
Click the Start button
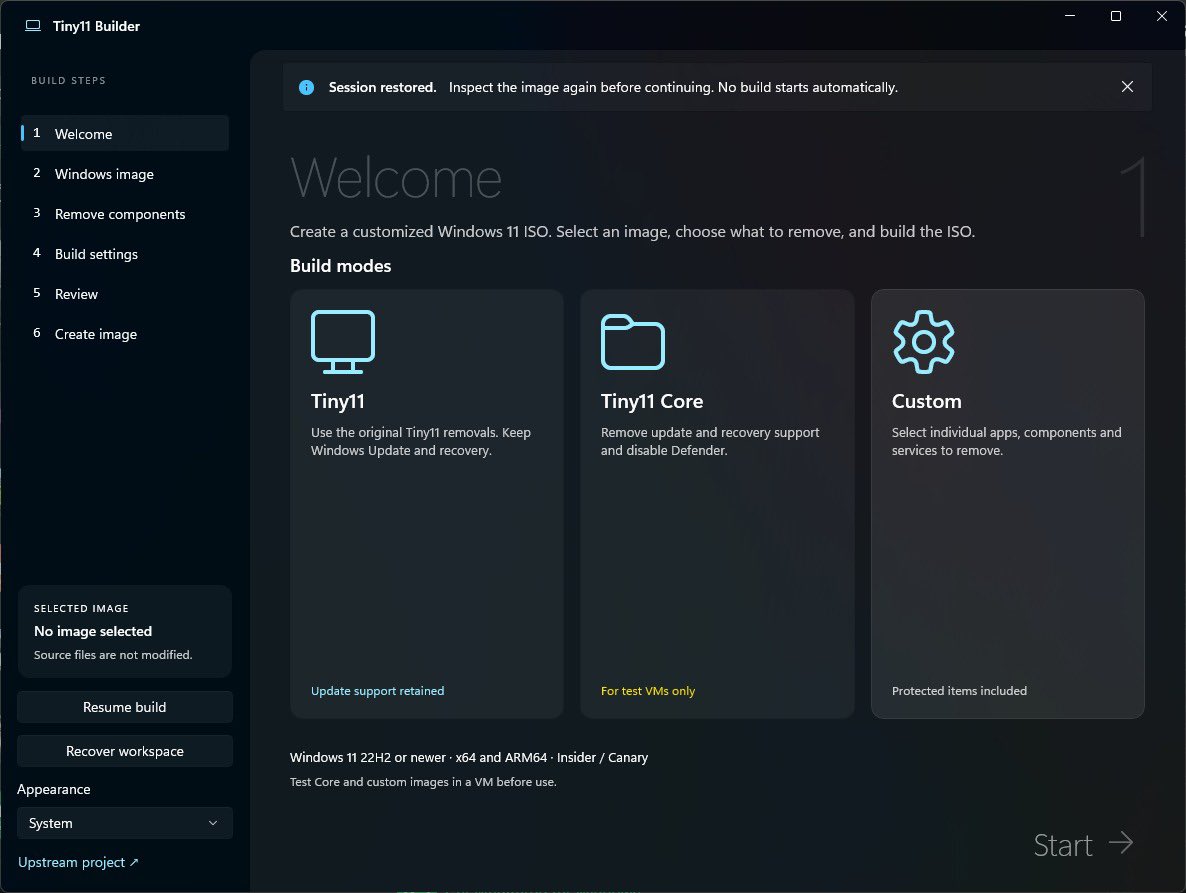coord(1083,845)
